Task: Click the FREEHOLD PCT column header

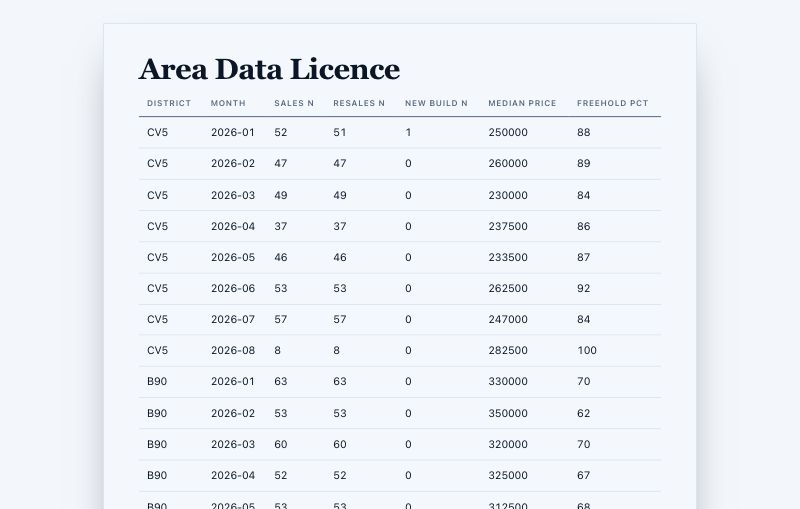Action: (612, 103)
